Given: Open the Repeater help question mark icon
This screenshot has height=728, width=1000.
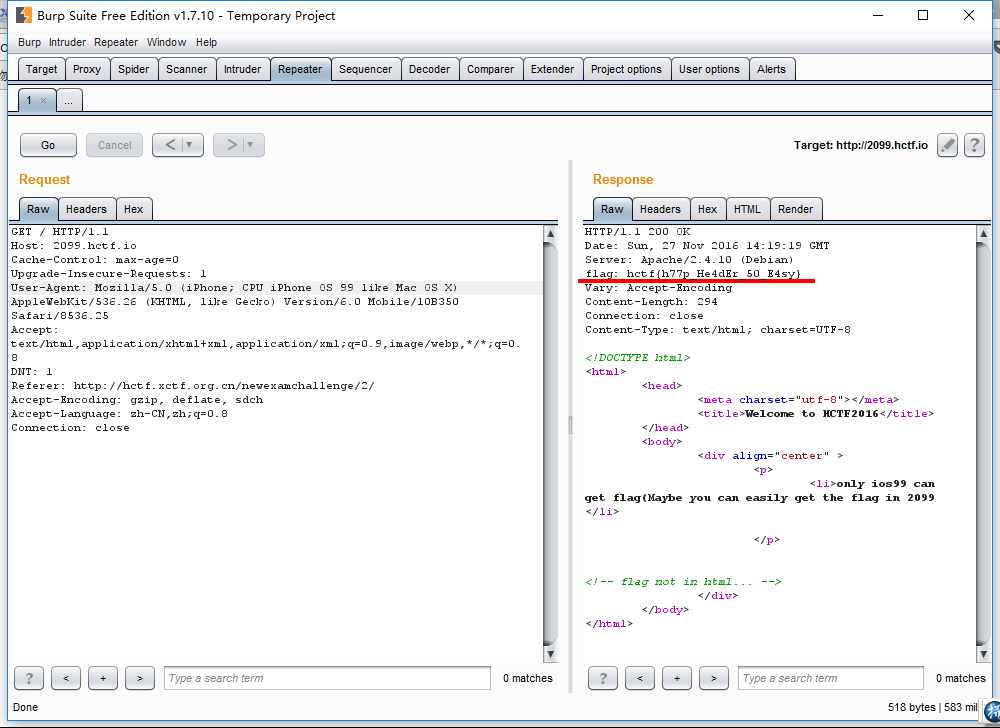Looking at the screenshot, I should click(x=974, y=145).
